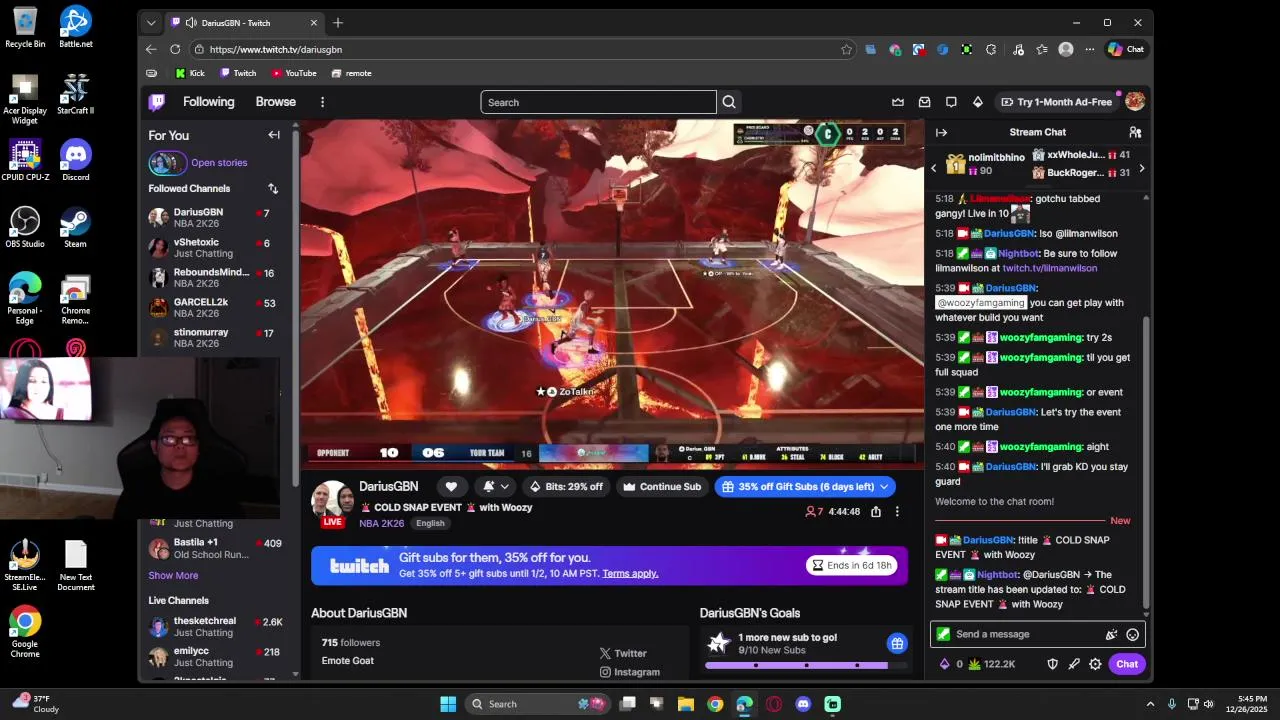1280x720 pixels.
Task: Open the browser tab list chevron
Action: click(151, 23)
